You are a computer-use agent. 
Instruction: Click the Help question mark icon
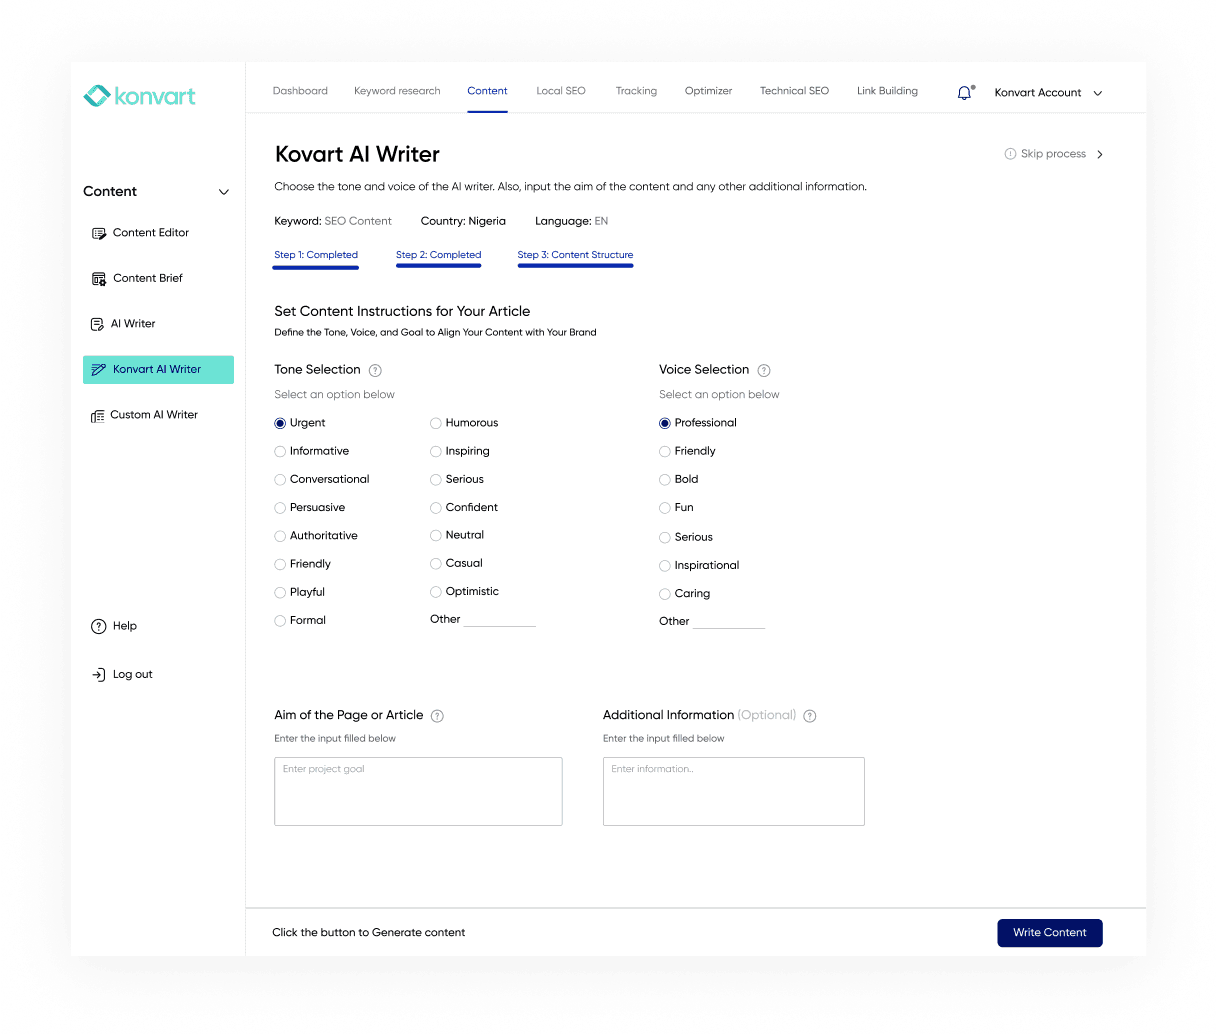pyautogui.click(x=99, y=626)
